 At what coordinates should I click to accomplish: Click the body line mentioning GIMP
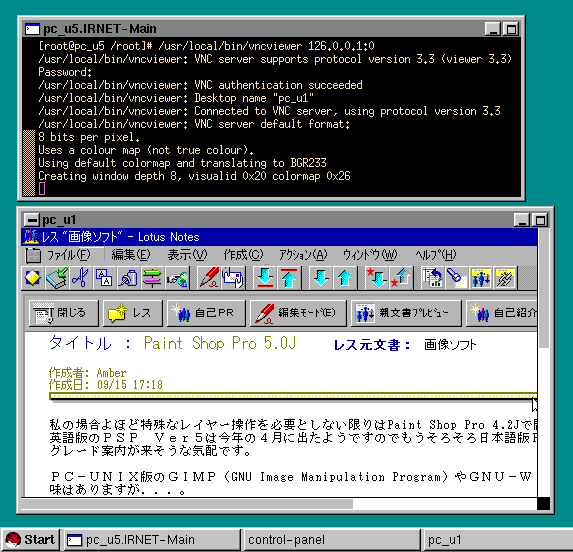coord(291,477)
